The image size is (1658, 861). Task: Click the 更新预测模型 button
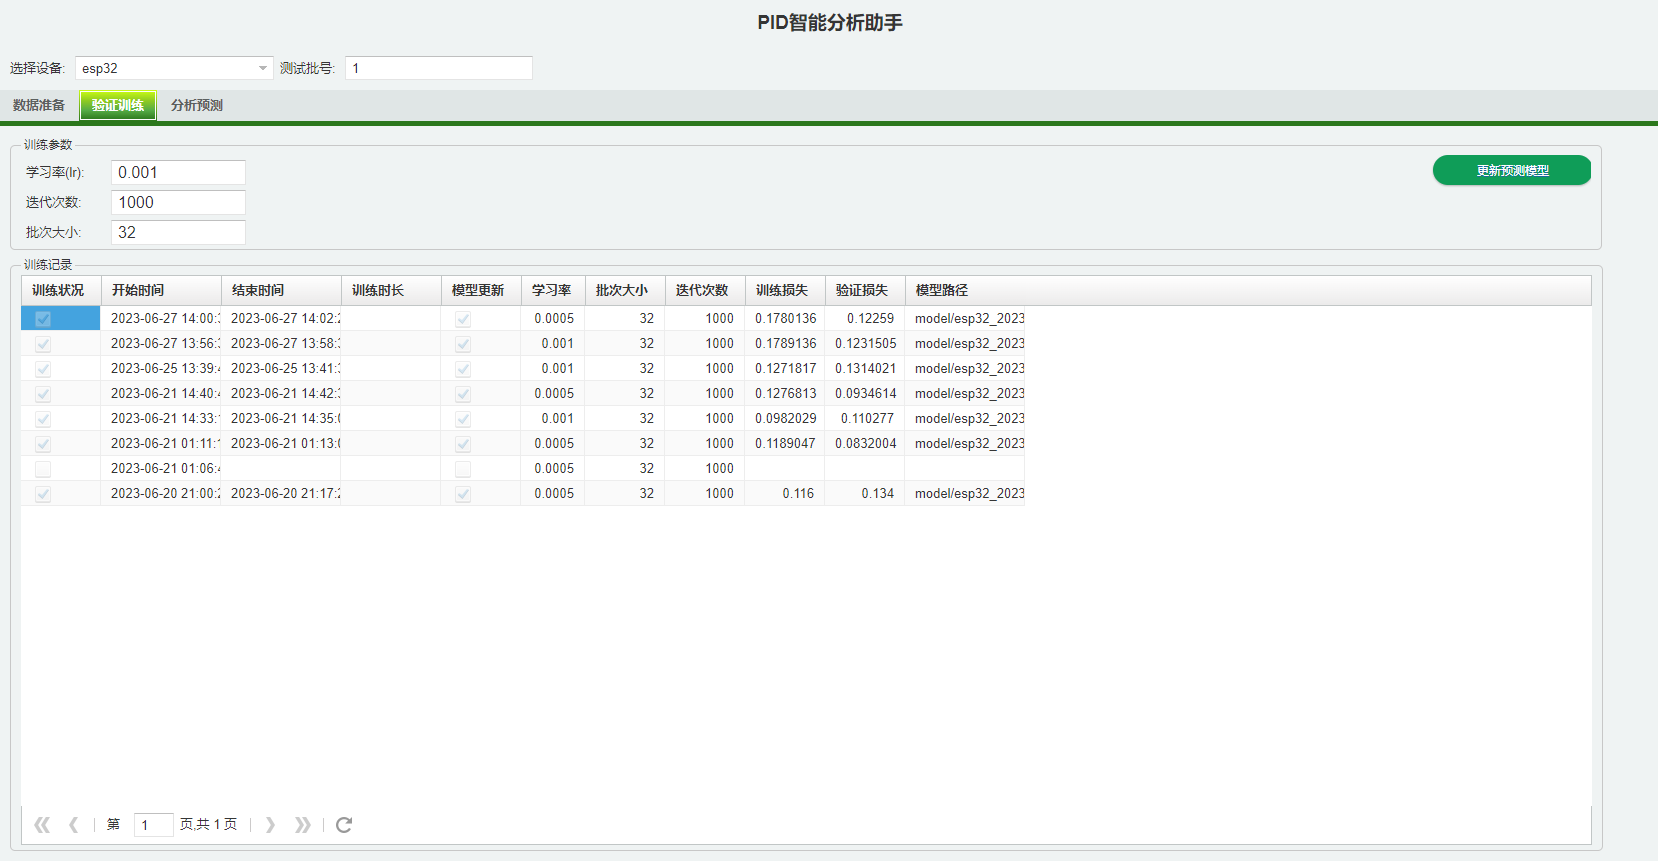coord(1512,170)
